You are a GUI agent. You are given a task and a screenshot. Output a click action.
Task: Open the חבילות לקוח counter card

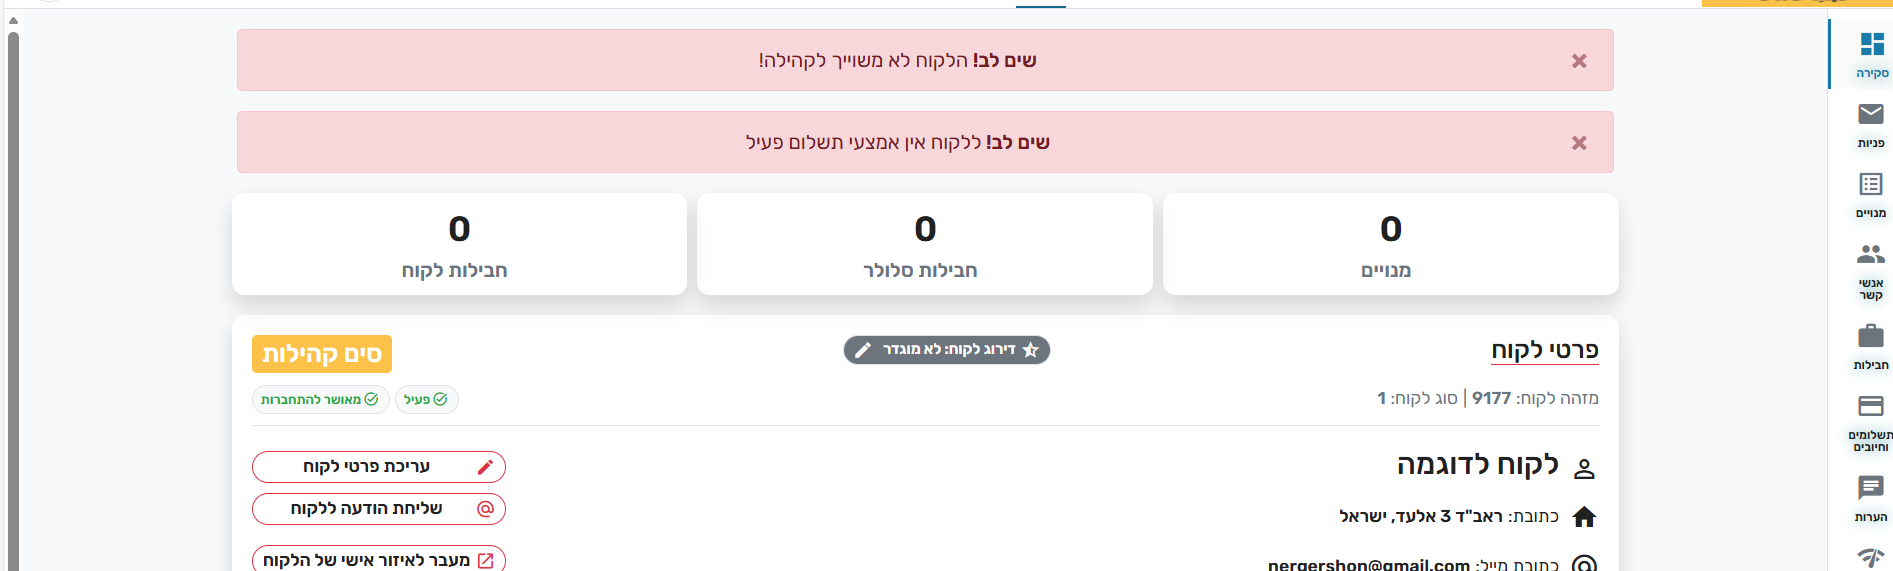pos(459,244)
